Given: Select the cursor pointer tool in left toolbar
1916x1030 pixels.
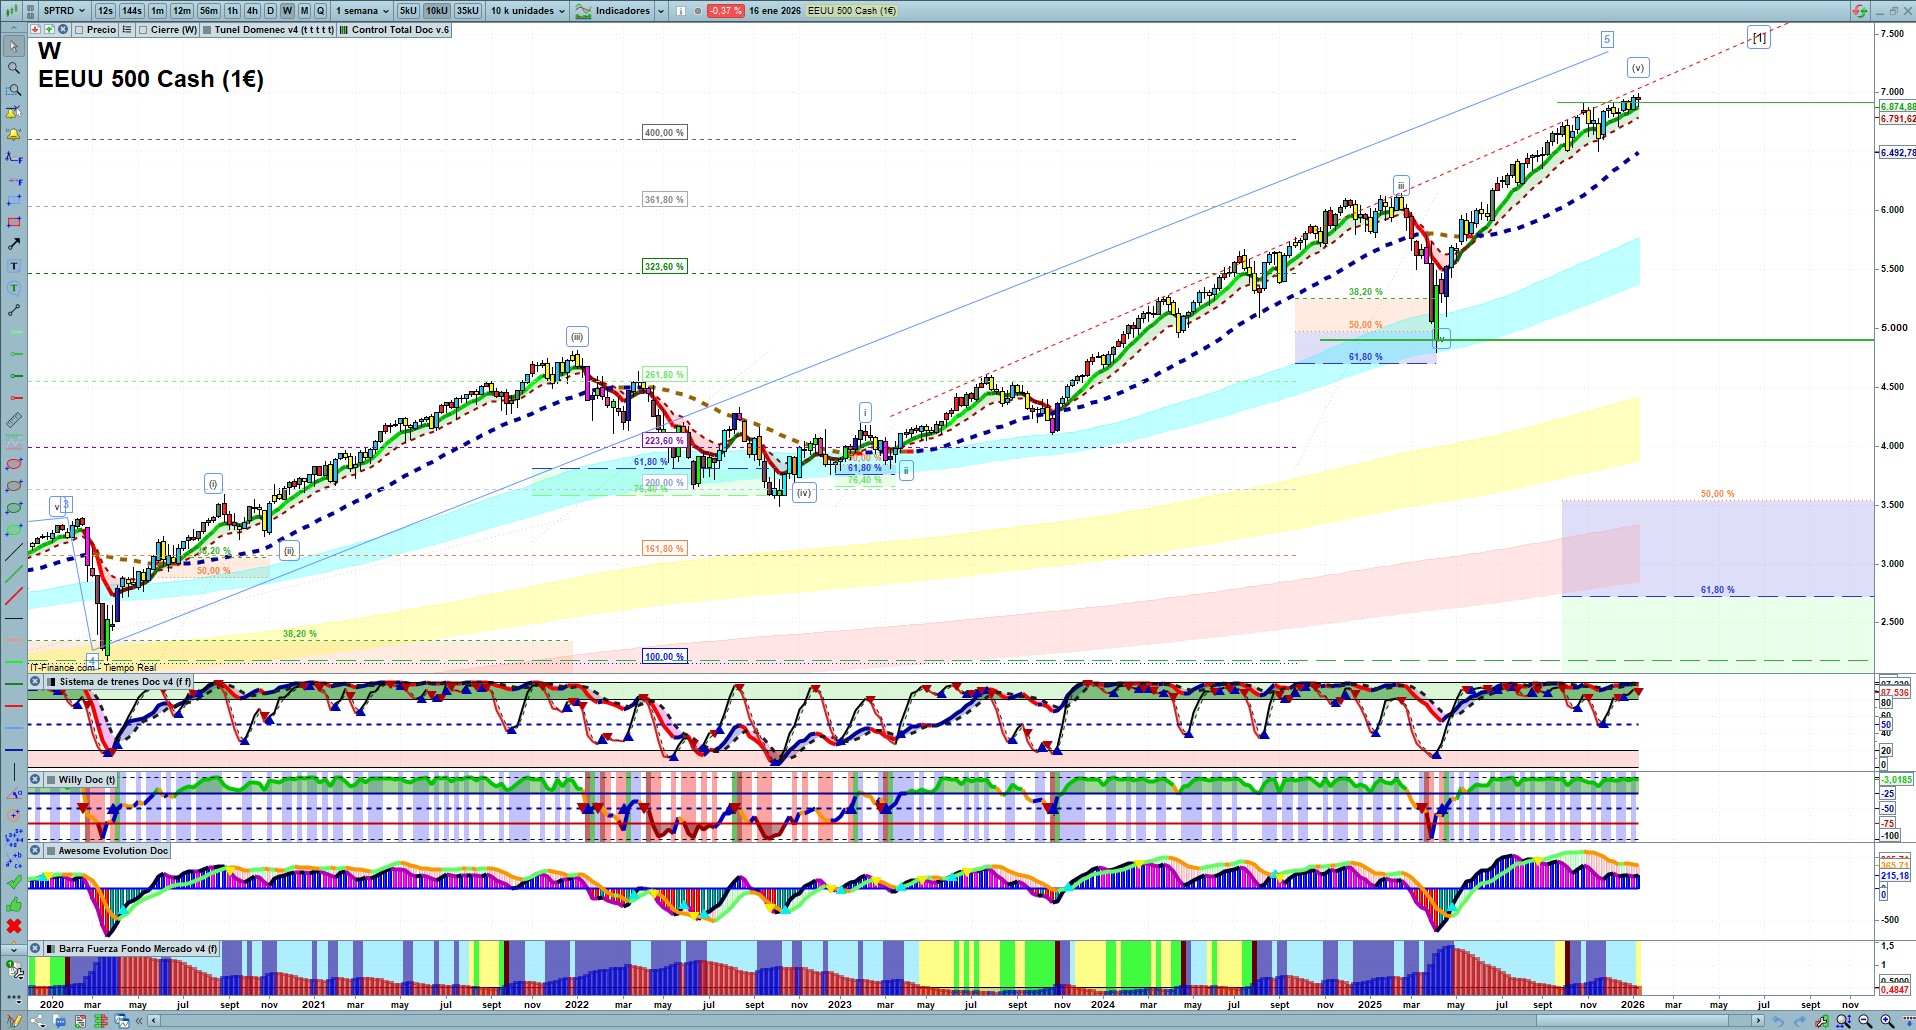Looking at the screenshot, I should [14, 46].
